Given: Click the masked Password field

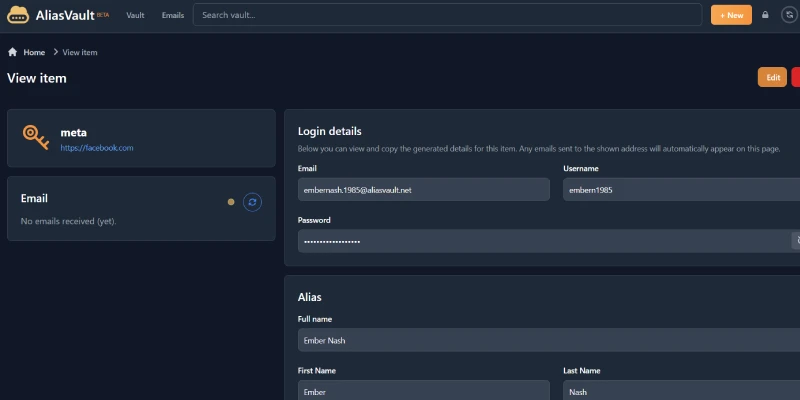Looking at the screenshot, I should click(544, 241).
